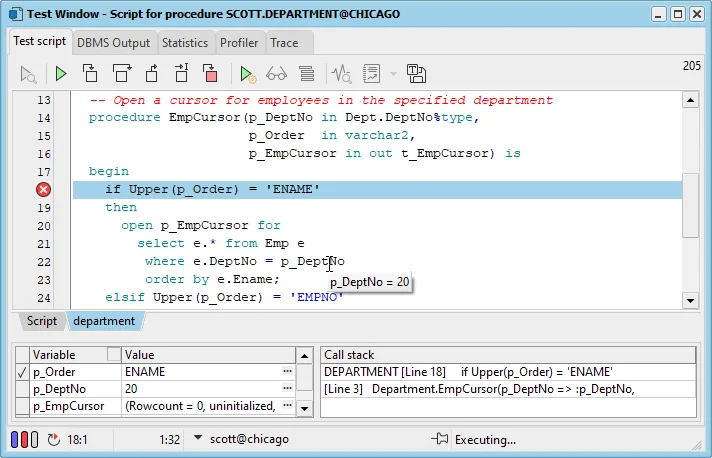The width and height of the screenshot is (712, 458).
Task: Switch to the Profiler tab
Action: click(239, 43)
